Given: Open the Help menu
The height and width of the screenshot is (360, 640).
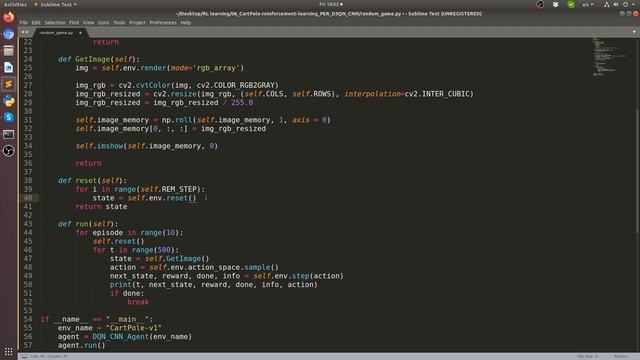Looking at the screenshot, I should click(186, 23).
